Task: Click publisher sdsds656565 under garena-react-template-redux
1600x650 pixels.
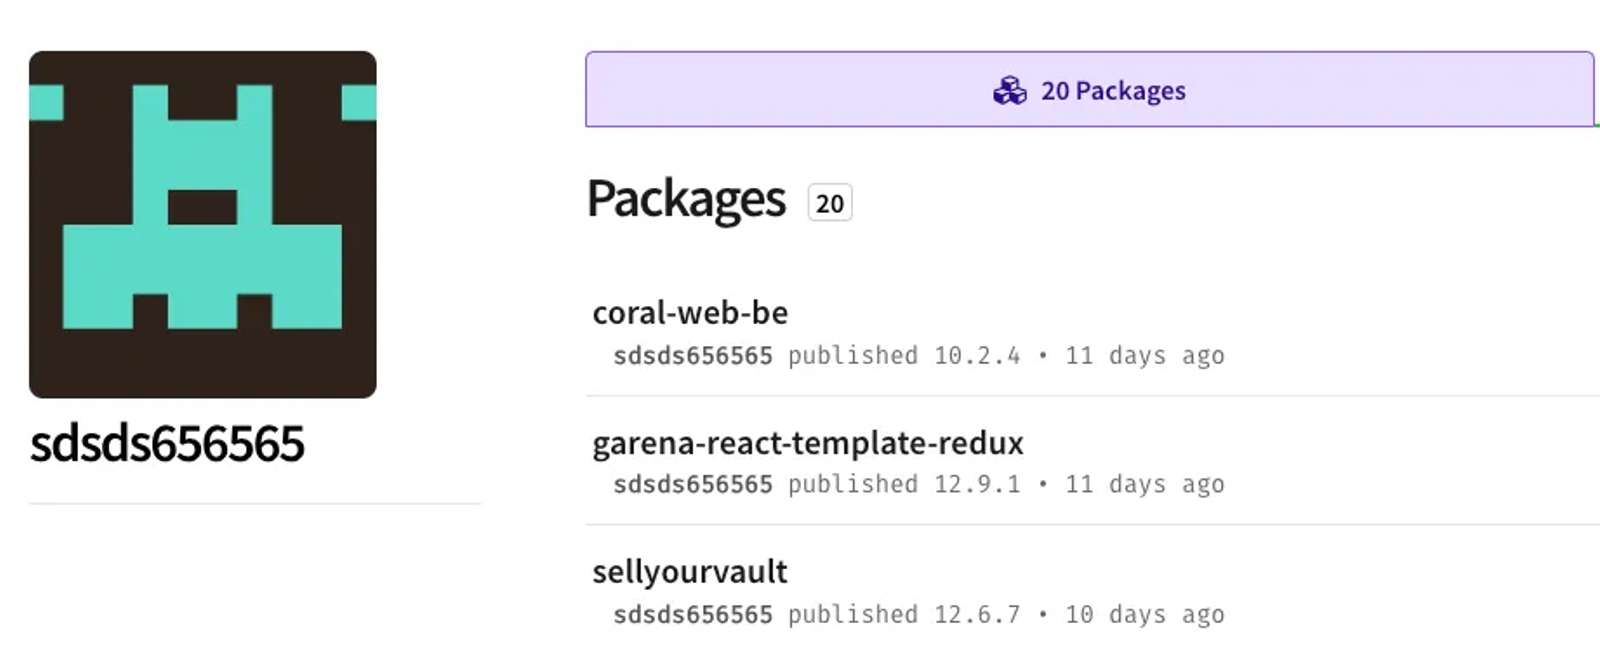Action: (693, 485)
